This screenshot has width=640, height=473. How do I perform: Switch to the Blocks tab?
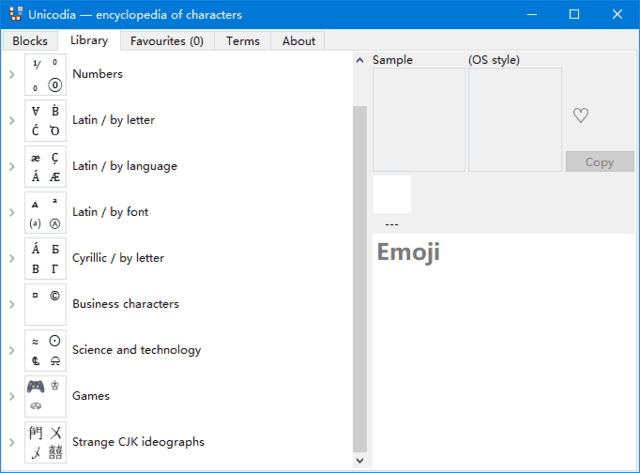coord(30,41)
